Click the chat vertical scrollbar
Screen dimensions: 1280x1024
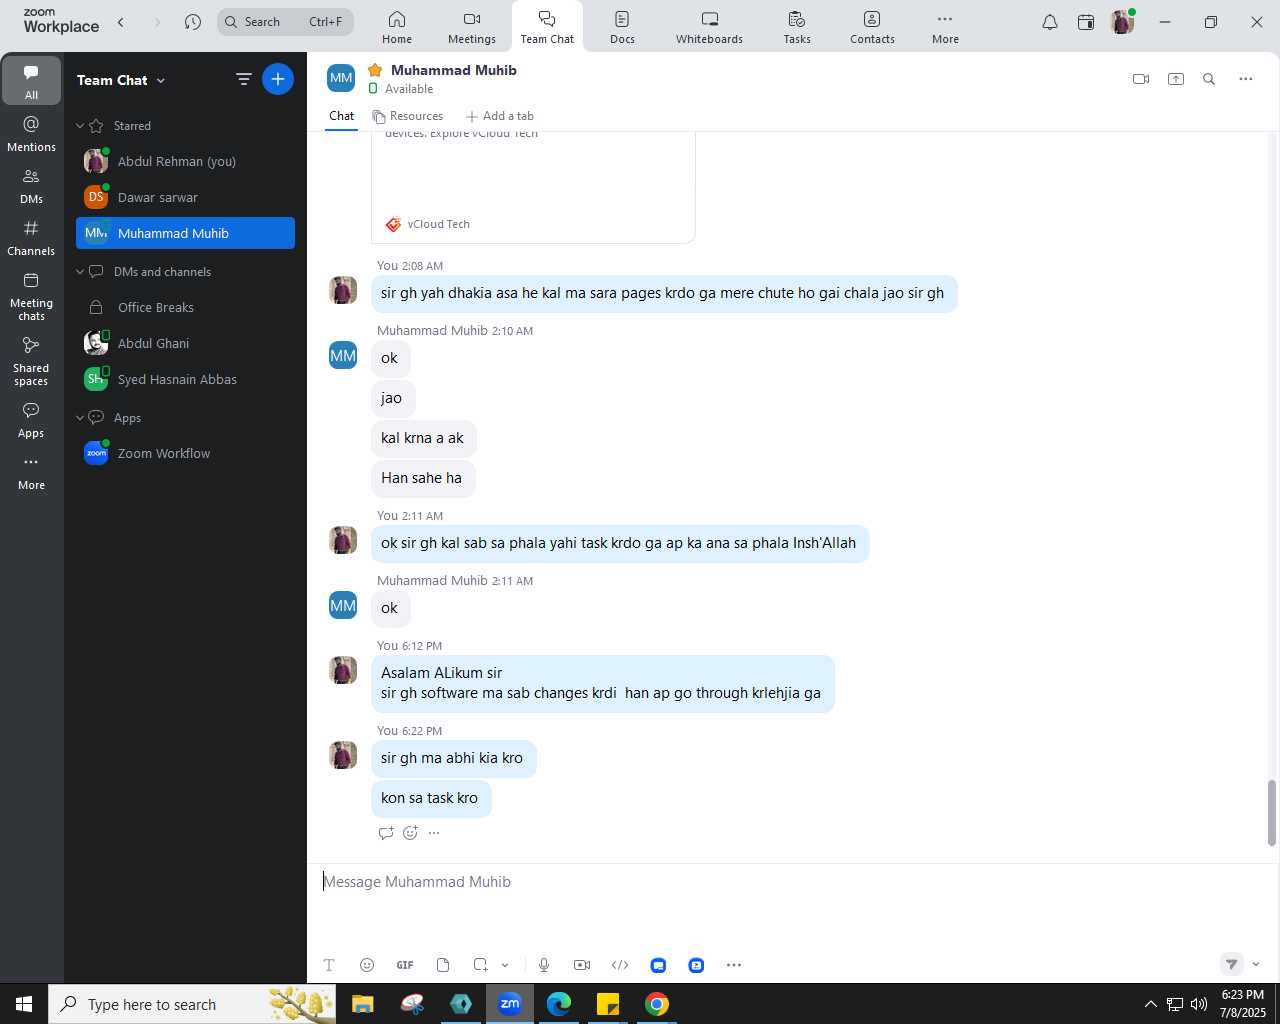tap(1272, 812)
